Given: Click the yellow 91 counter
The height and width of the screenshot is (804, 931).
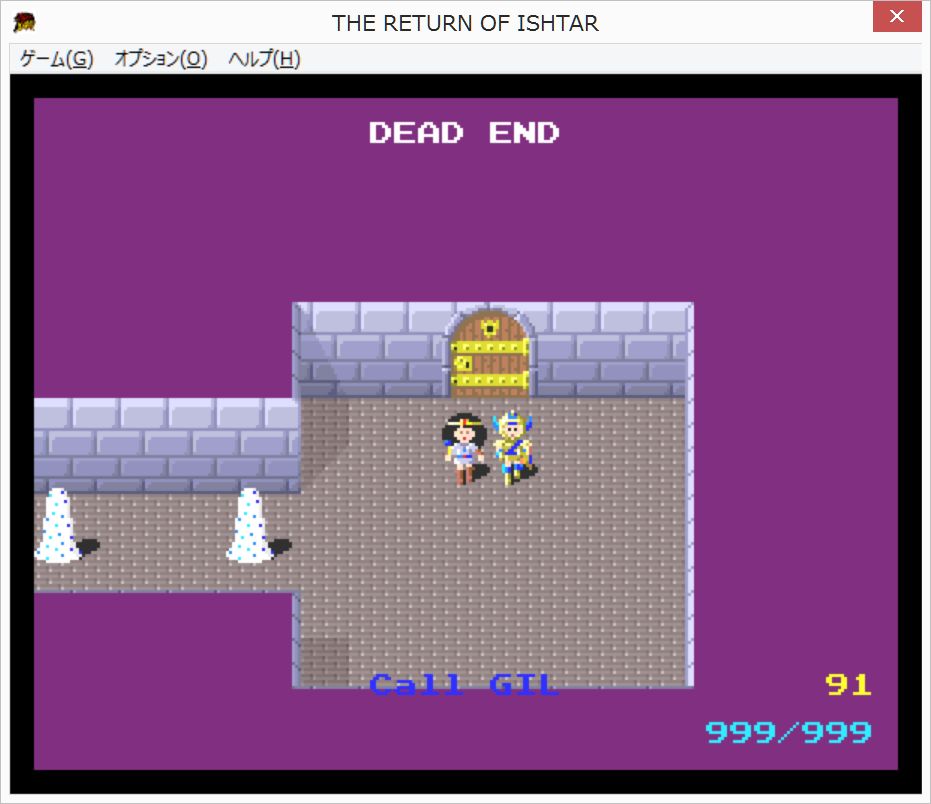Looking at the screenshot, I should 848,685.
